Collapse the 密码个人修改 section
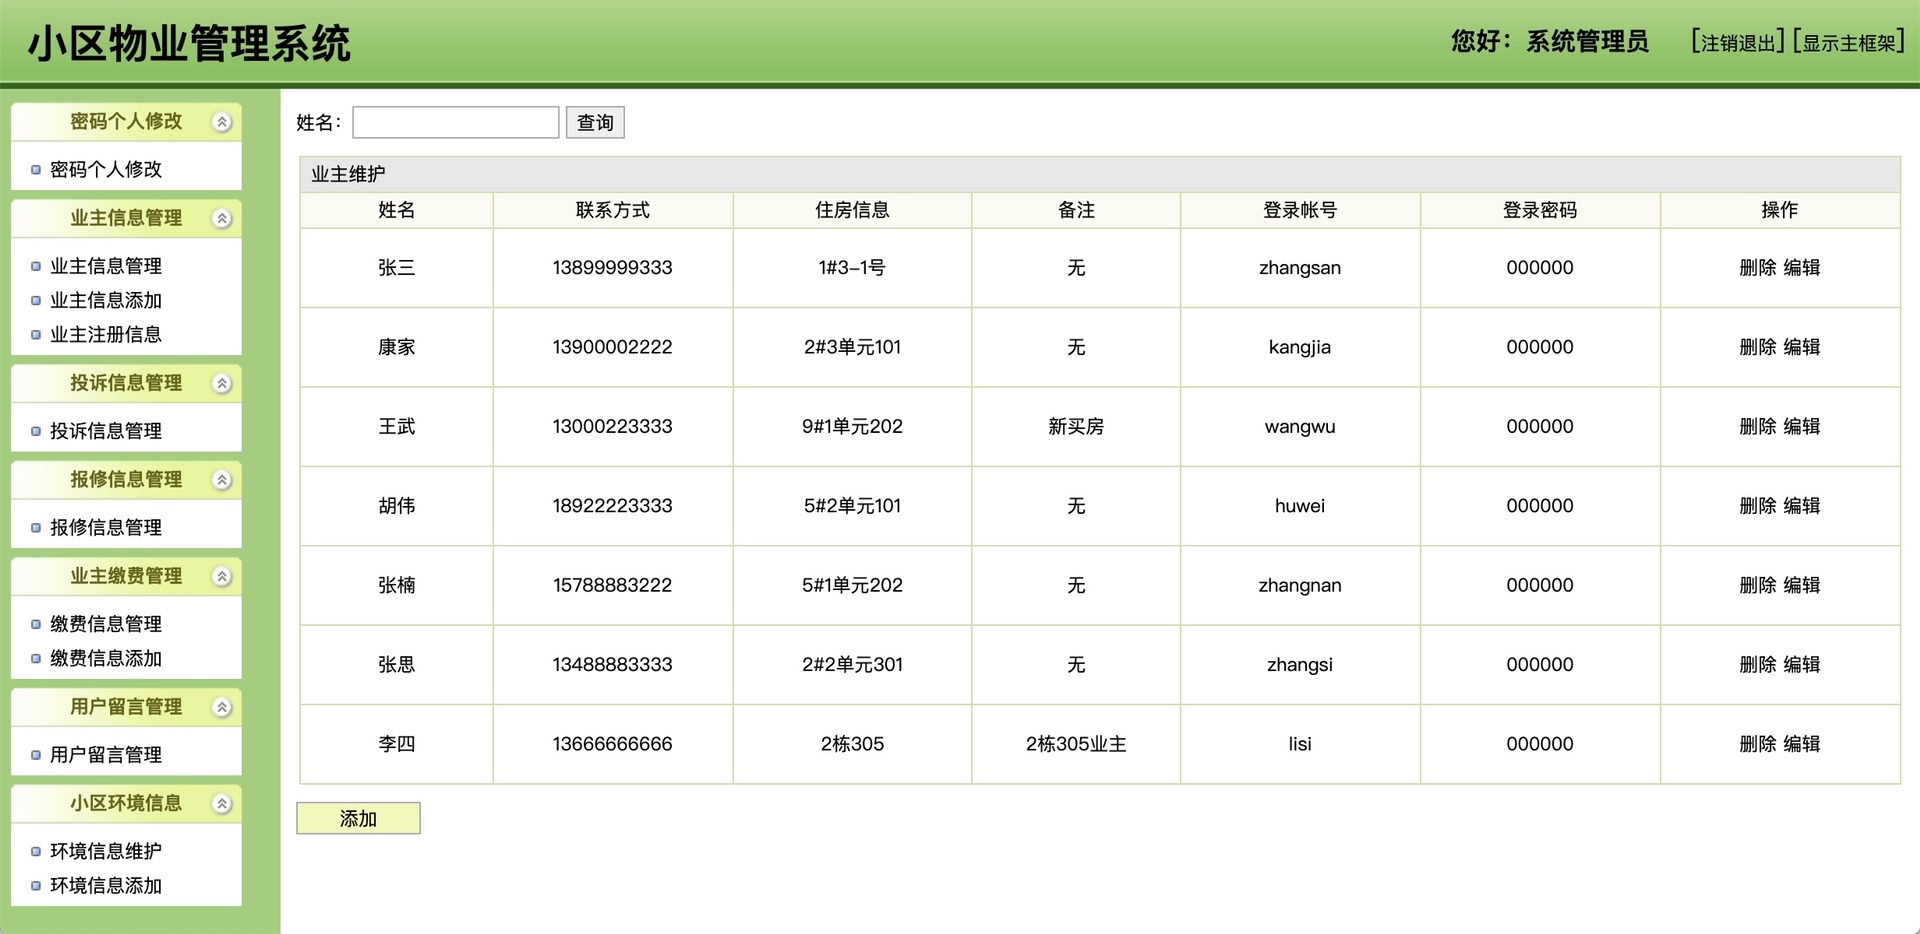Viewport: 1920px width, 934px height. (x=222, y=121)
